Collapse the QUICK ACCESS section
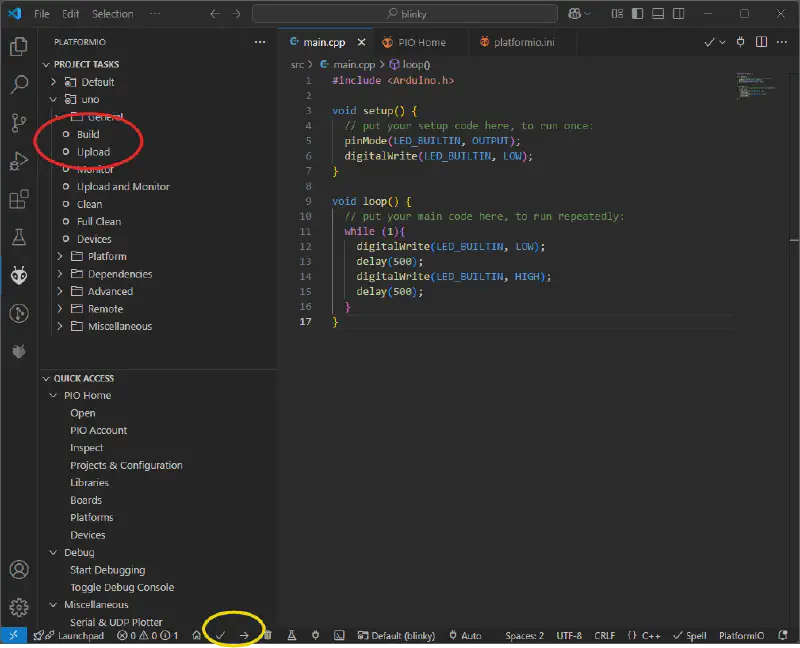 (84, 378)
